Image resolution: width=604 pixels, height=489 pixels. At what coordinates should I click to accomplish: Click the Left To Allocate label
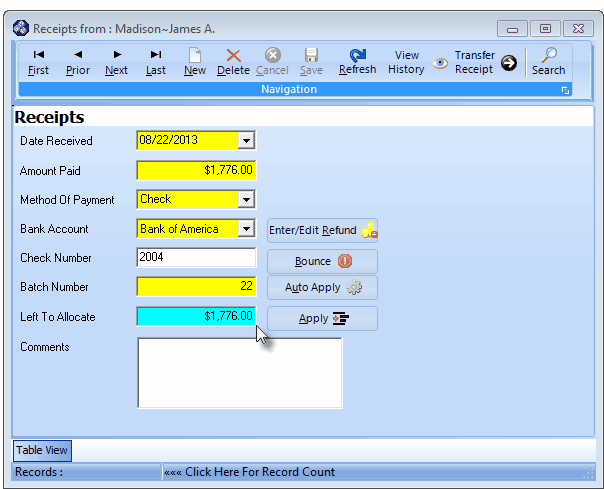58,317
